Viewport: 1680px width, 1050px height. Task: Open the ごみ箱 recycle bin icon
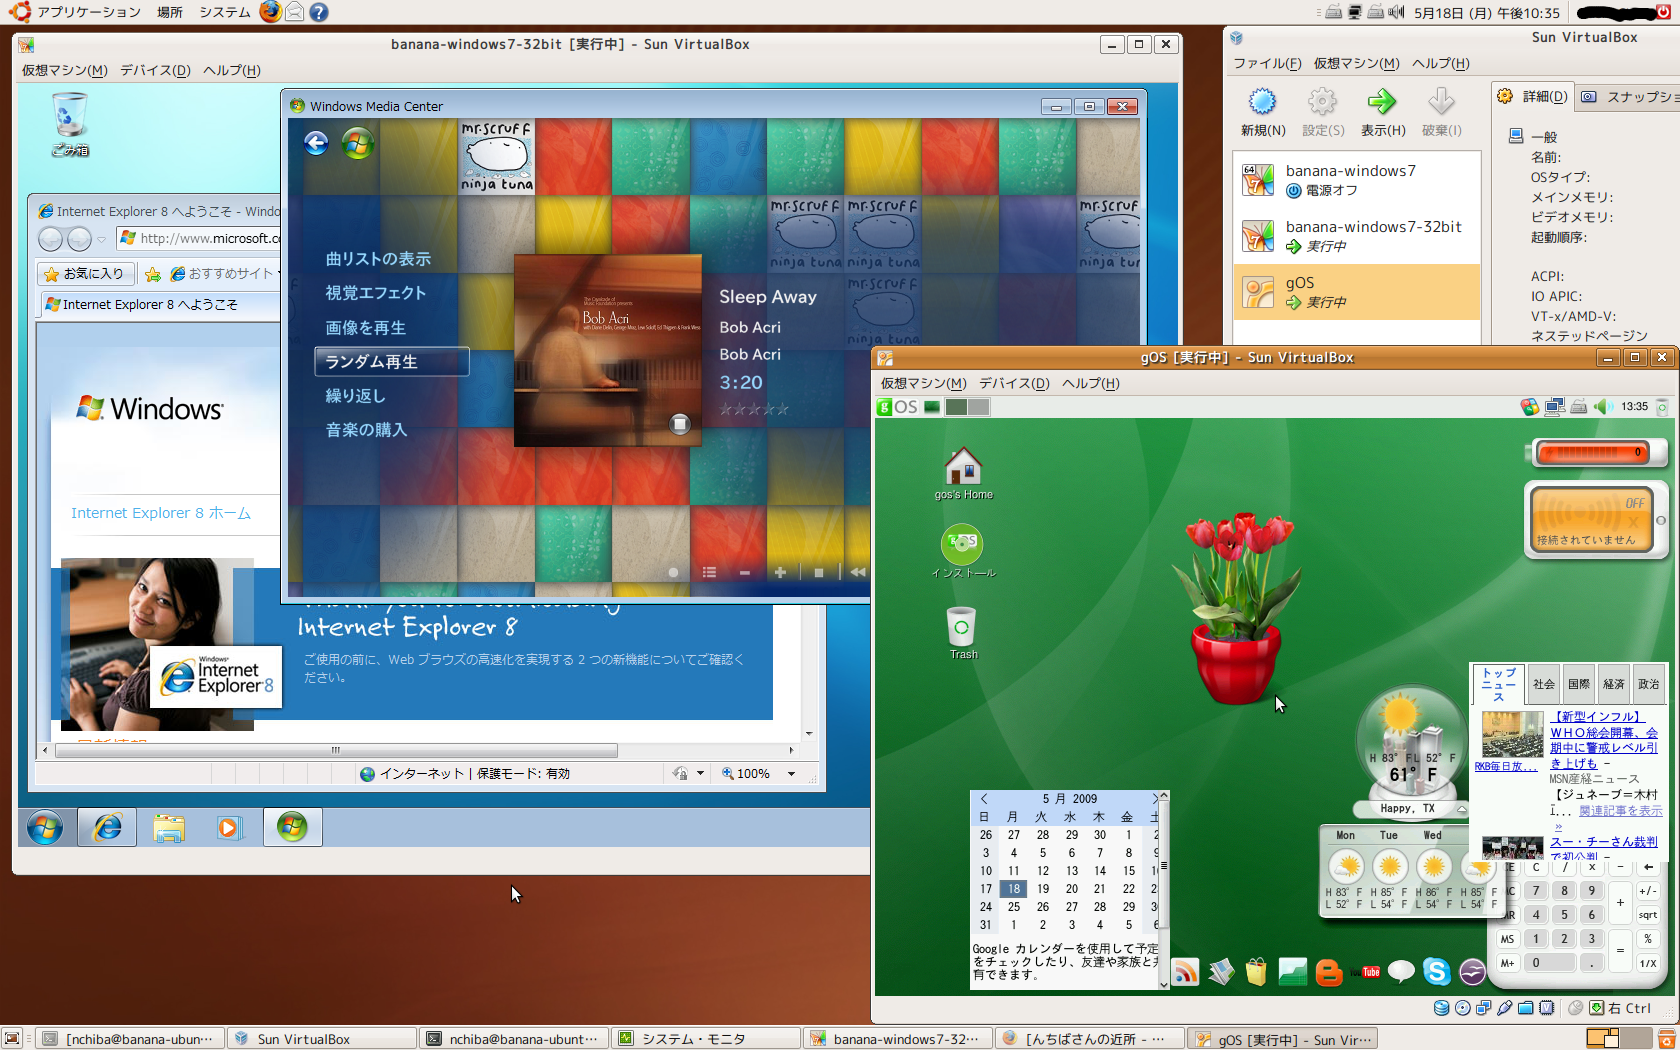(70, 124)
